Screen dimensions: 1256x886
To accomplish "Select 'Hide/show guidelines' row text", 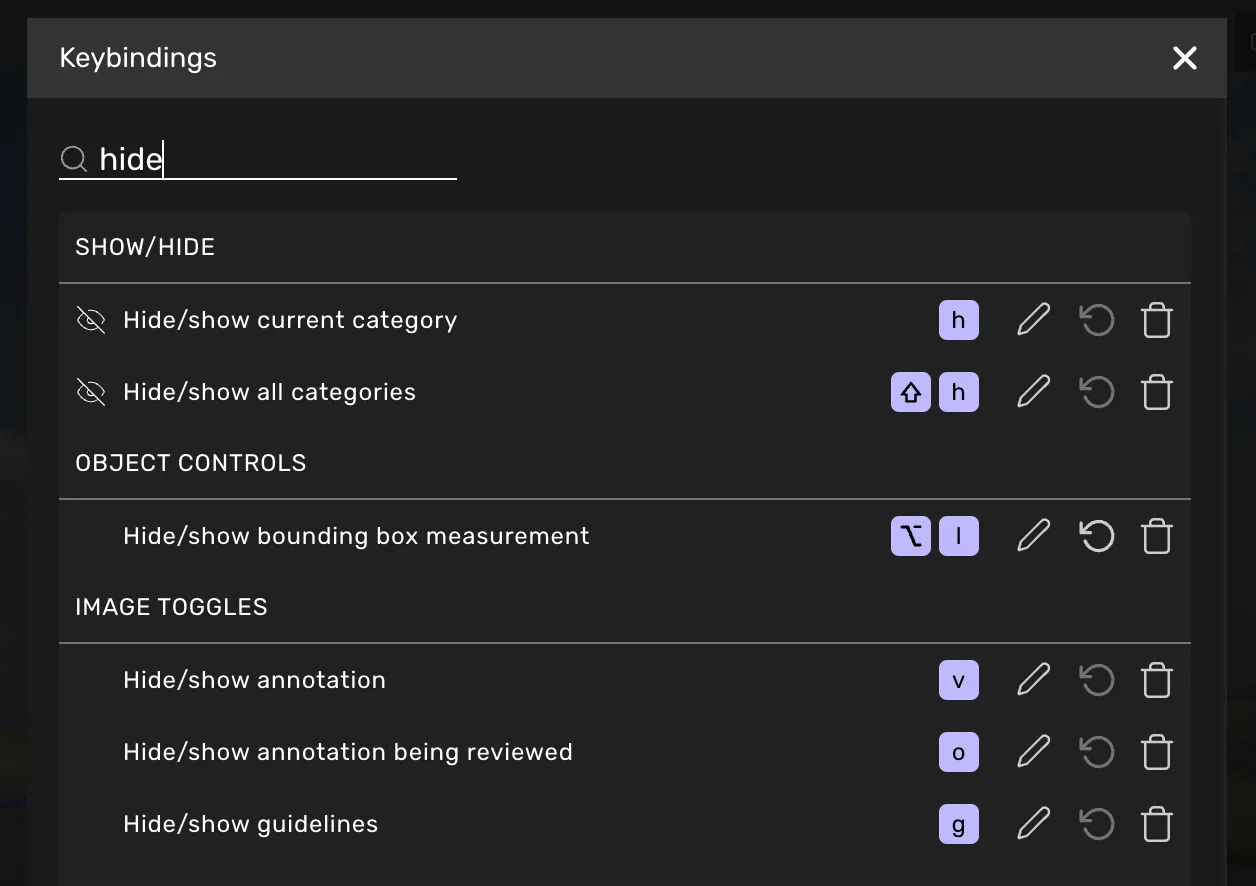I will click(x=251, y=824).
